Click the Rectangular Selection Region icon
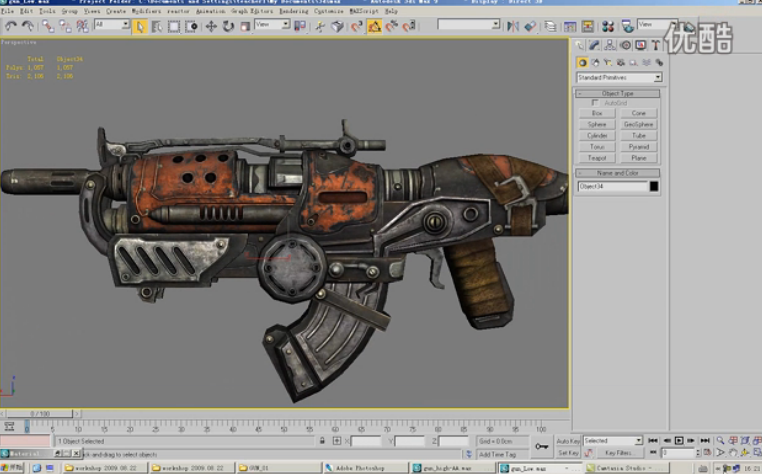The image size is (762, 474). [x=173, y=26]
